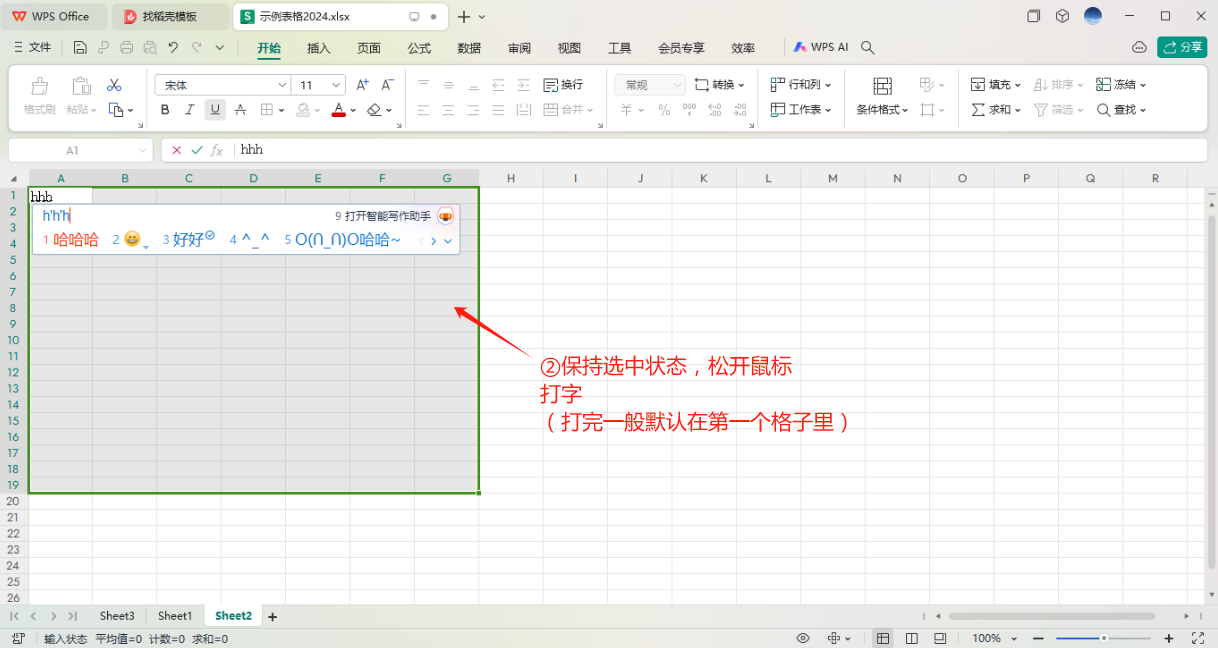Click the decrease font size icon

pos(387,85)
